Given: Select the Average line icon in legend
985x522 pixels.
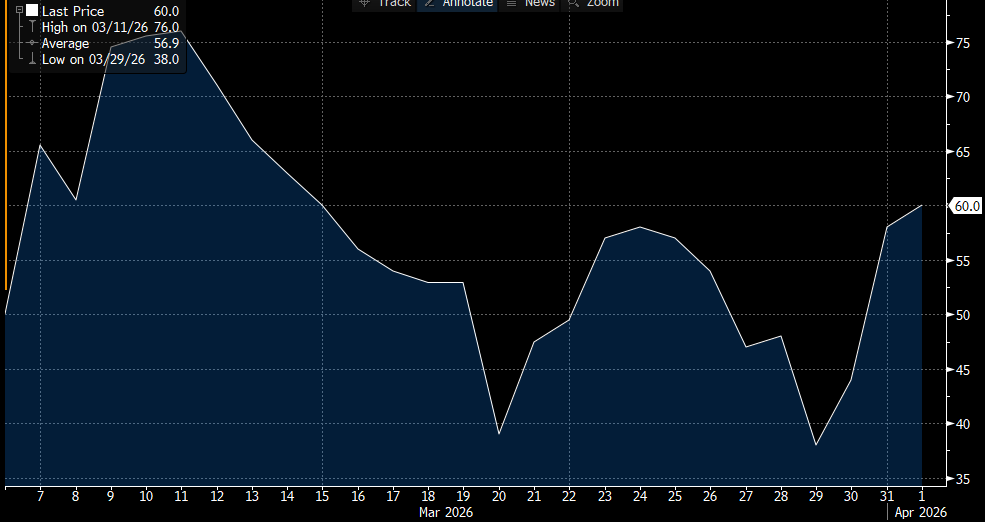Looking at the screenshot, I should tap(32, 43).
